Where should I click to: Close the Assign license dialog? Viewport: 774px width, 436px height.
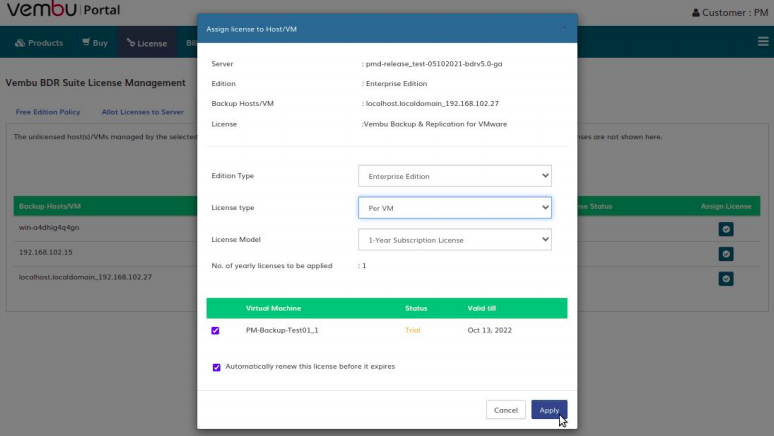(x=564, y=29)
